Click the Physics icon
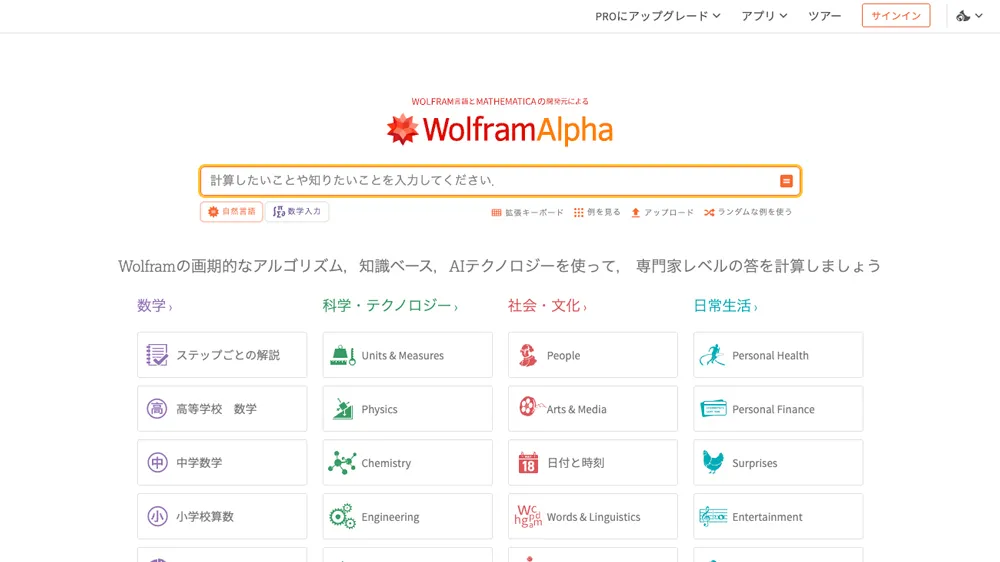 pos(342,409)
